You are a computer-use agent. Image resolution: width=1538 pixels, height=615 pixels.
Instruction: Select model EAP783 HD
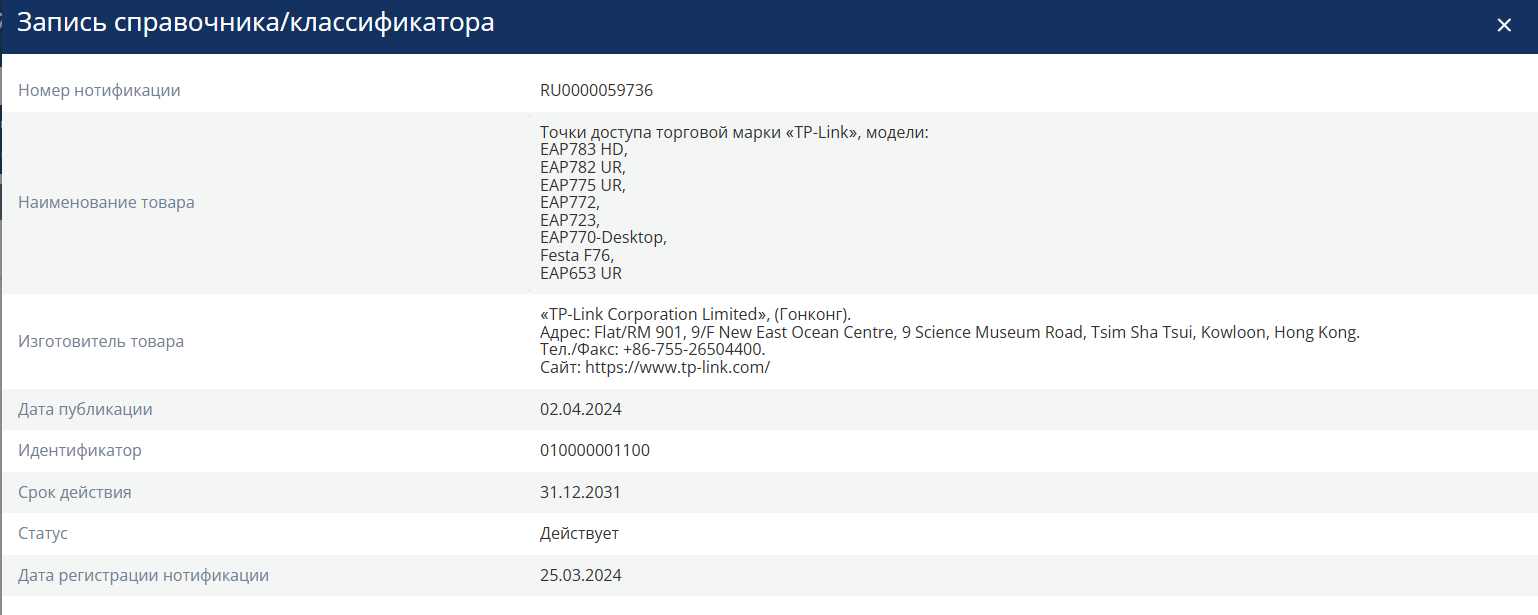(x=584, y=150)
